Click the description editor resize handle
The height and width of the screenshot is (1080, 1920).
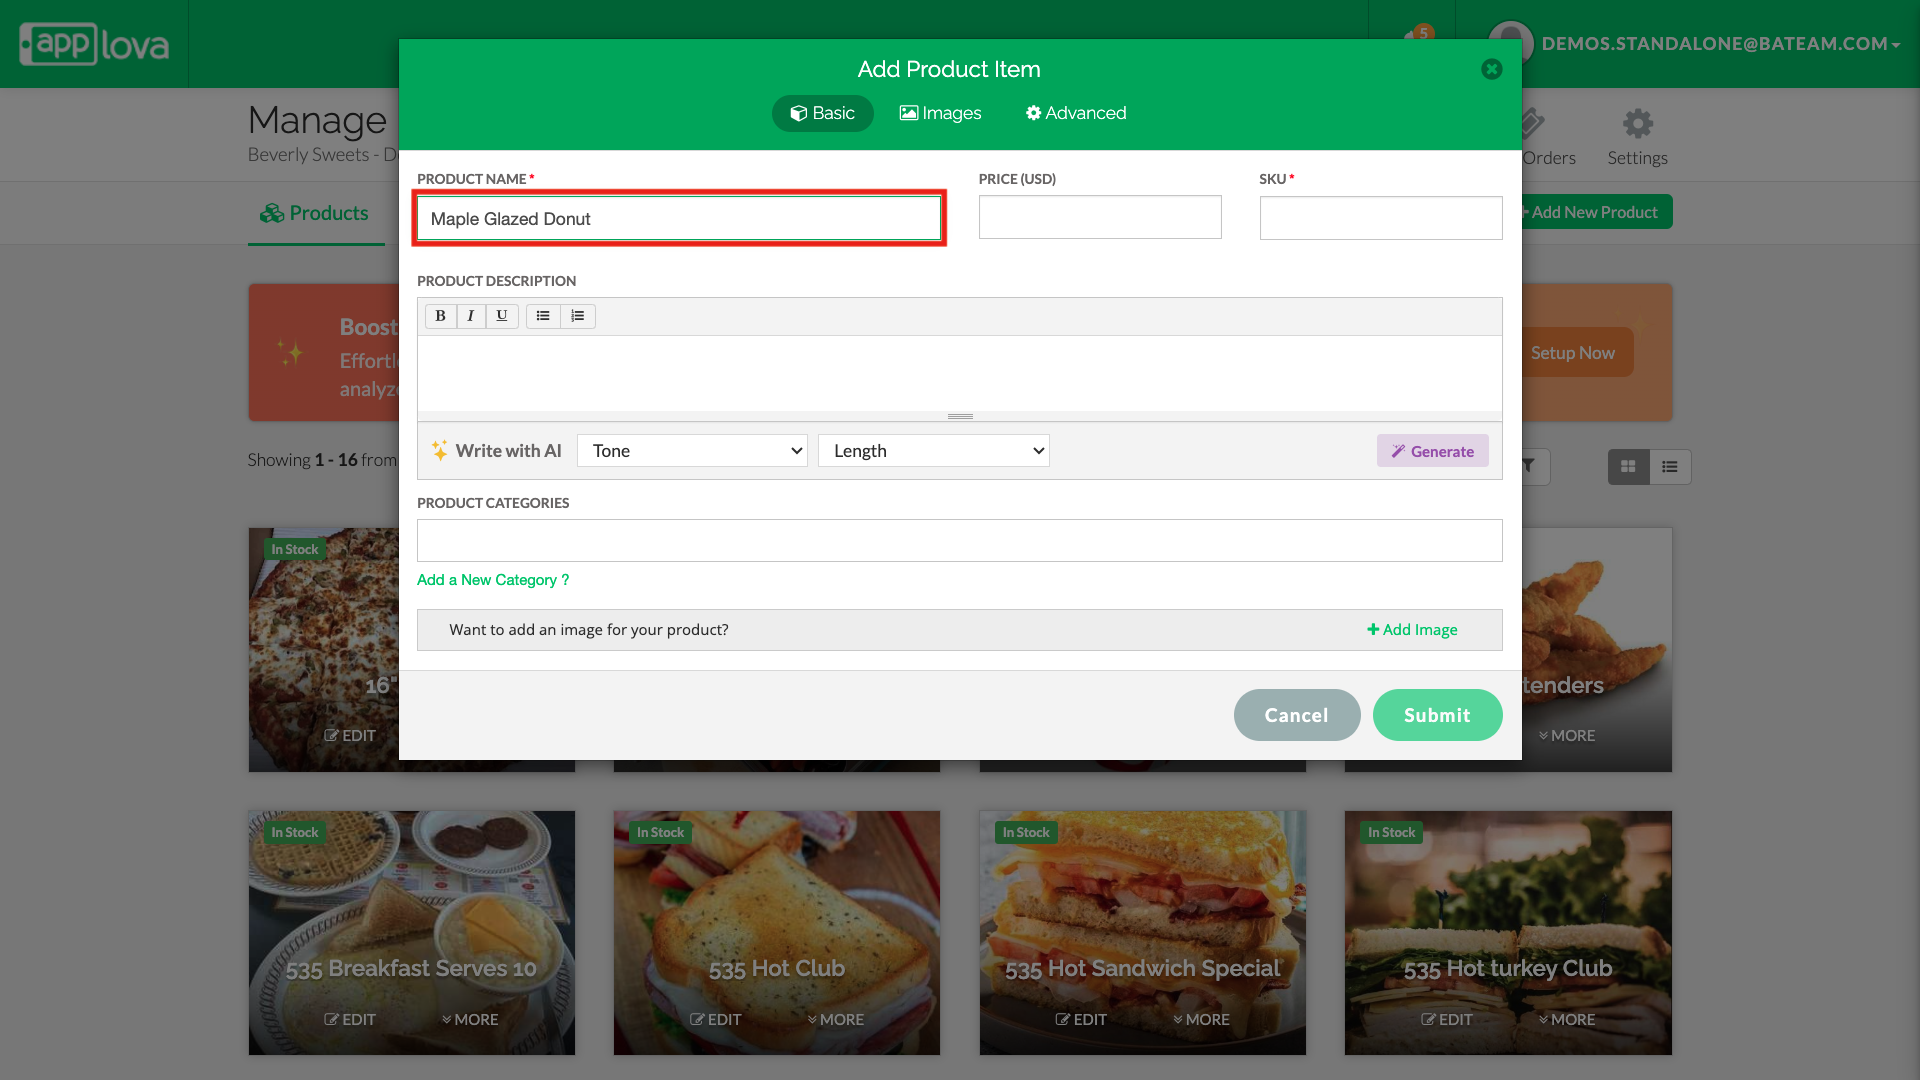pos(960,416)
